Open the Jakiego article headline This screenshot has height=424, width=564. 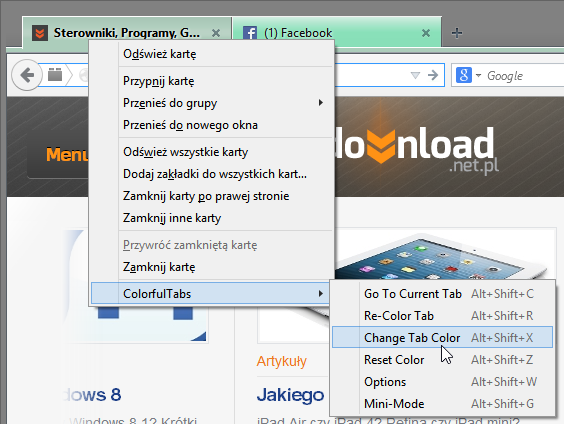(290, 395)
